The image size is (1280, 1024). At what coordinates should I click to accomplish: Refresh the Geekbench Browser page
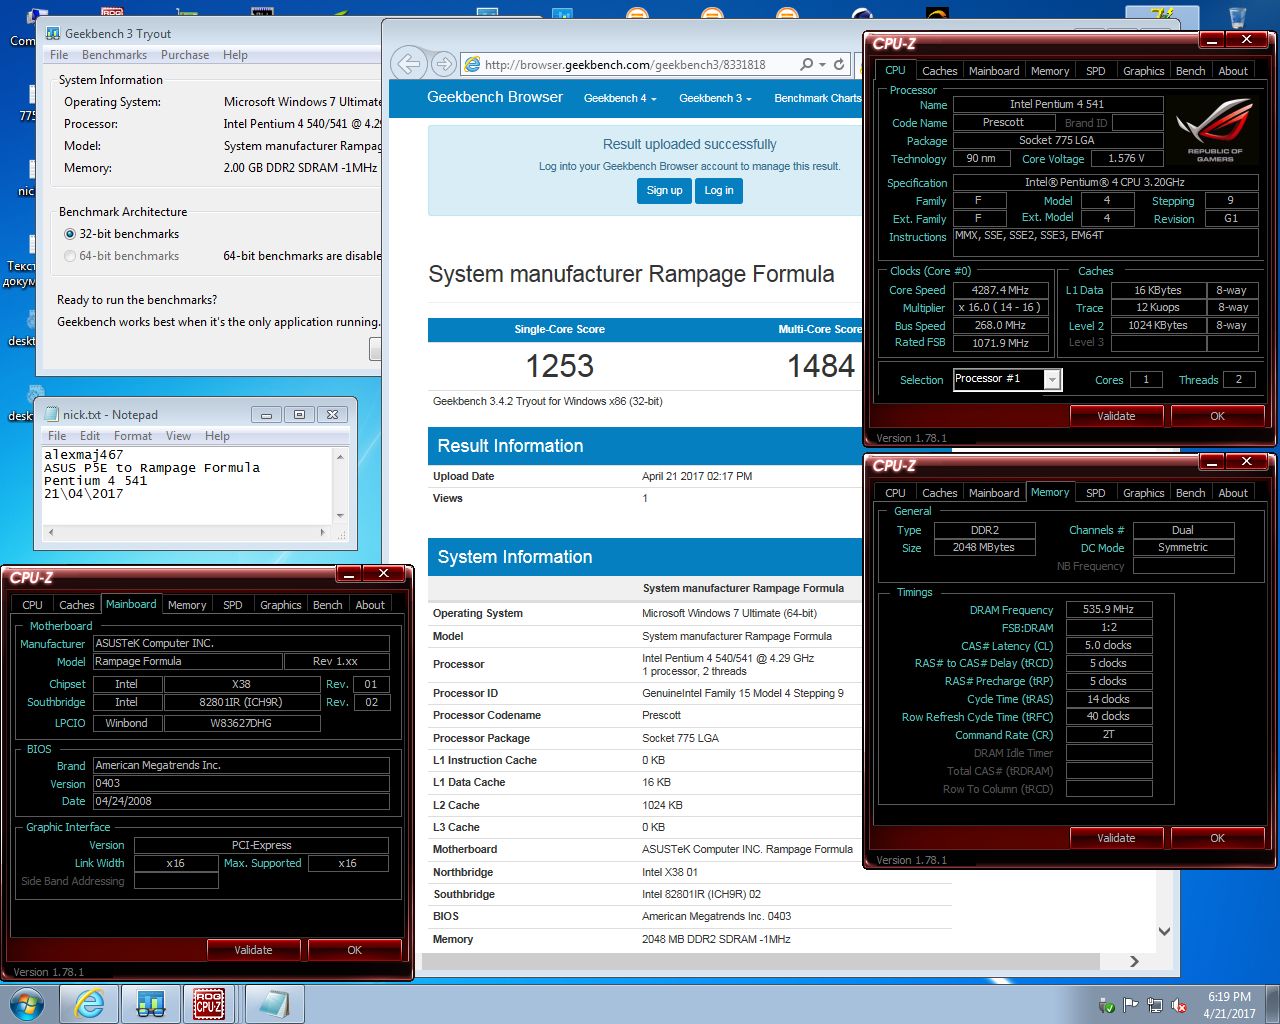coord(839,64)
